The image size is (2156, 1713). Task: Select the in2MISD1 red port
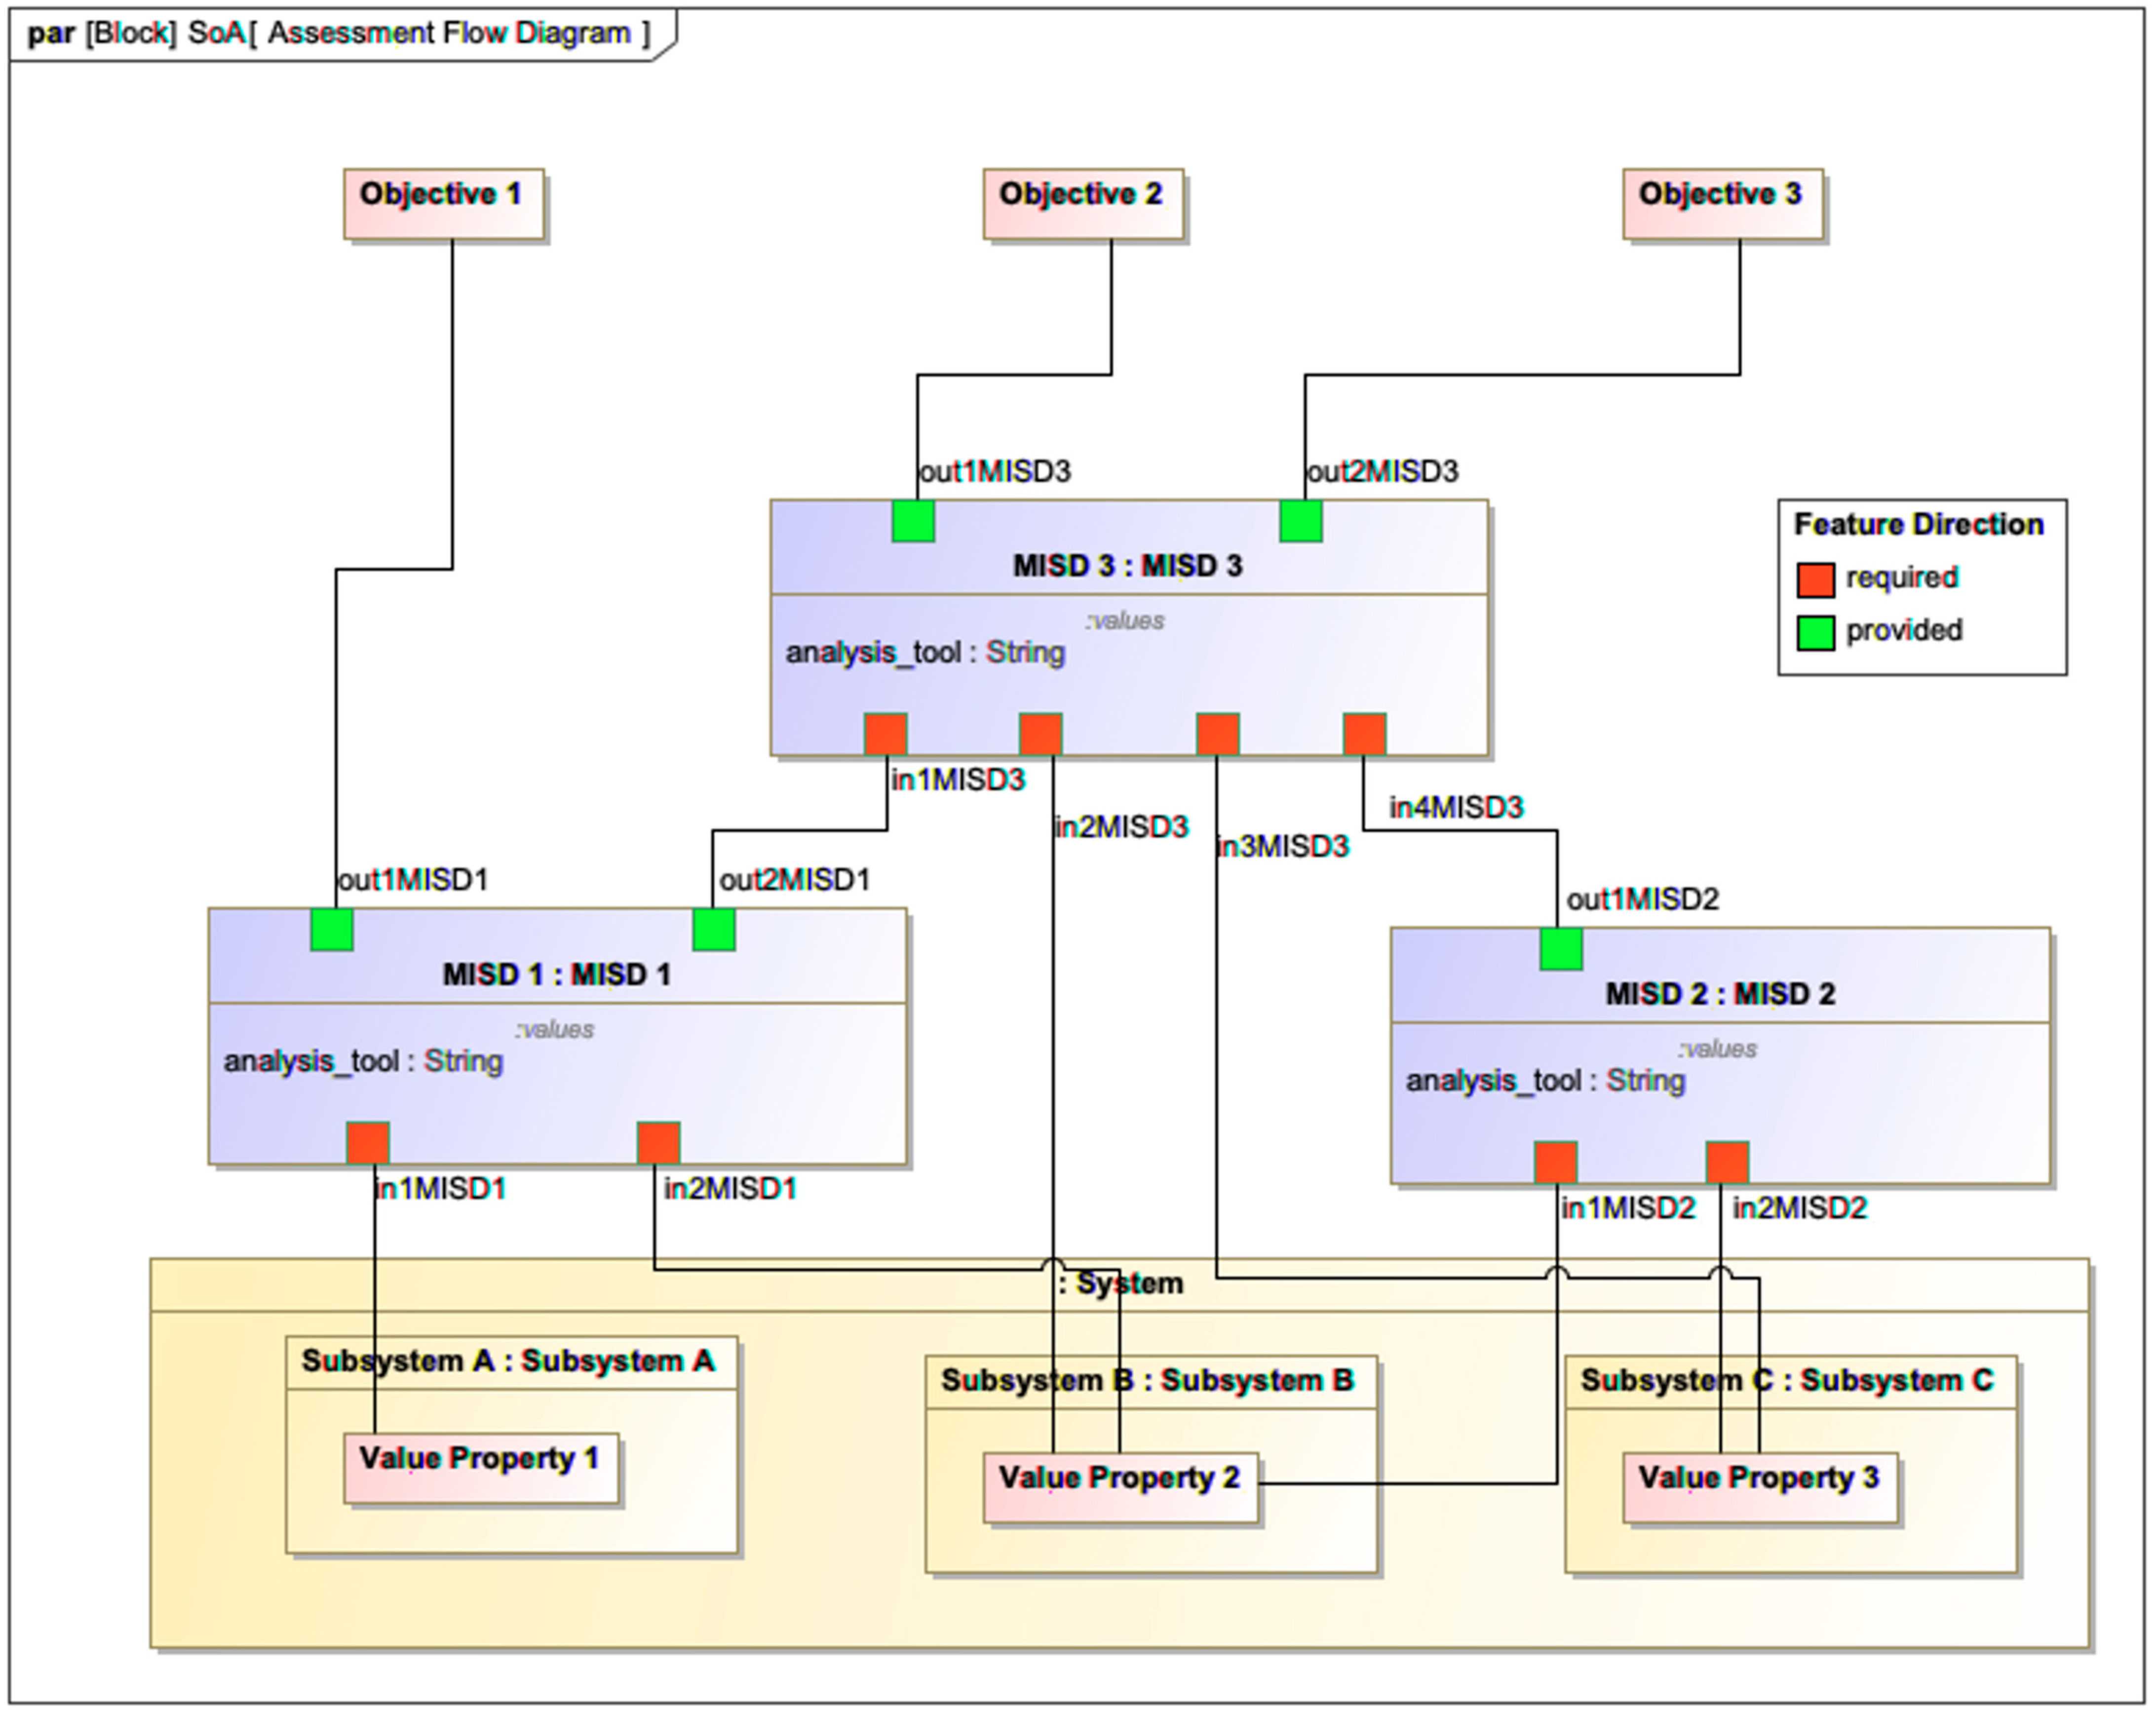click(658, 1143)
